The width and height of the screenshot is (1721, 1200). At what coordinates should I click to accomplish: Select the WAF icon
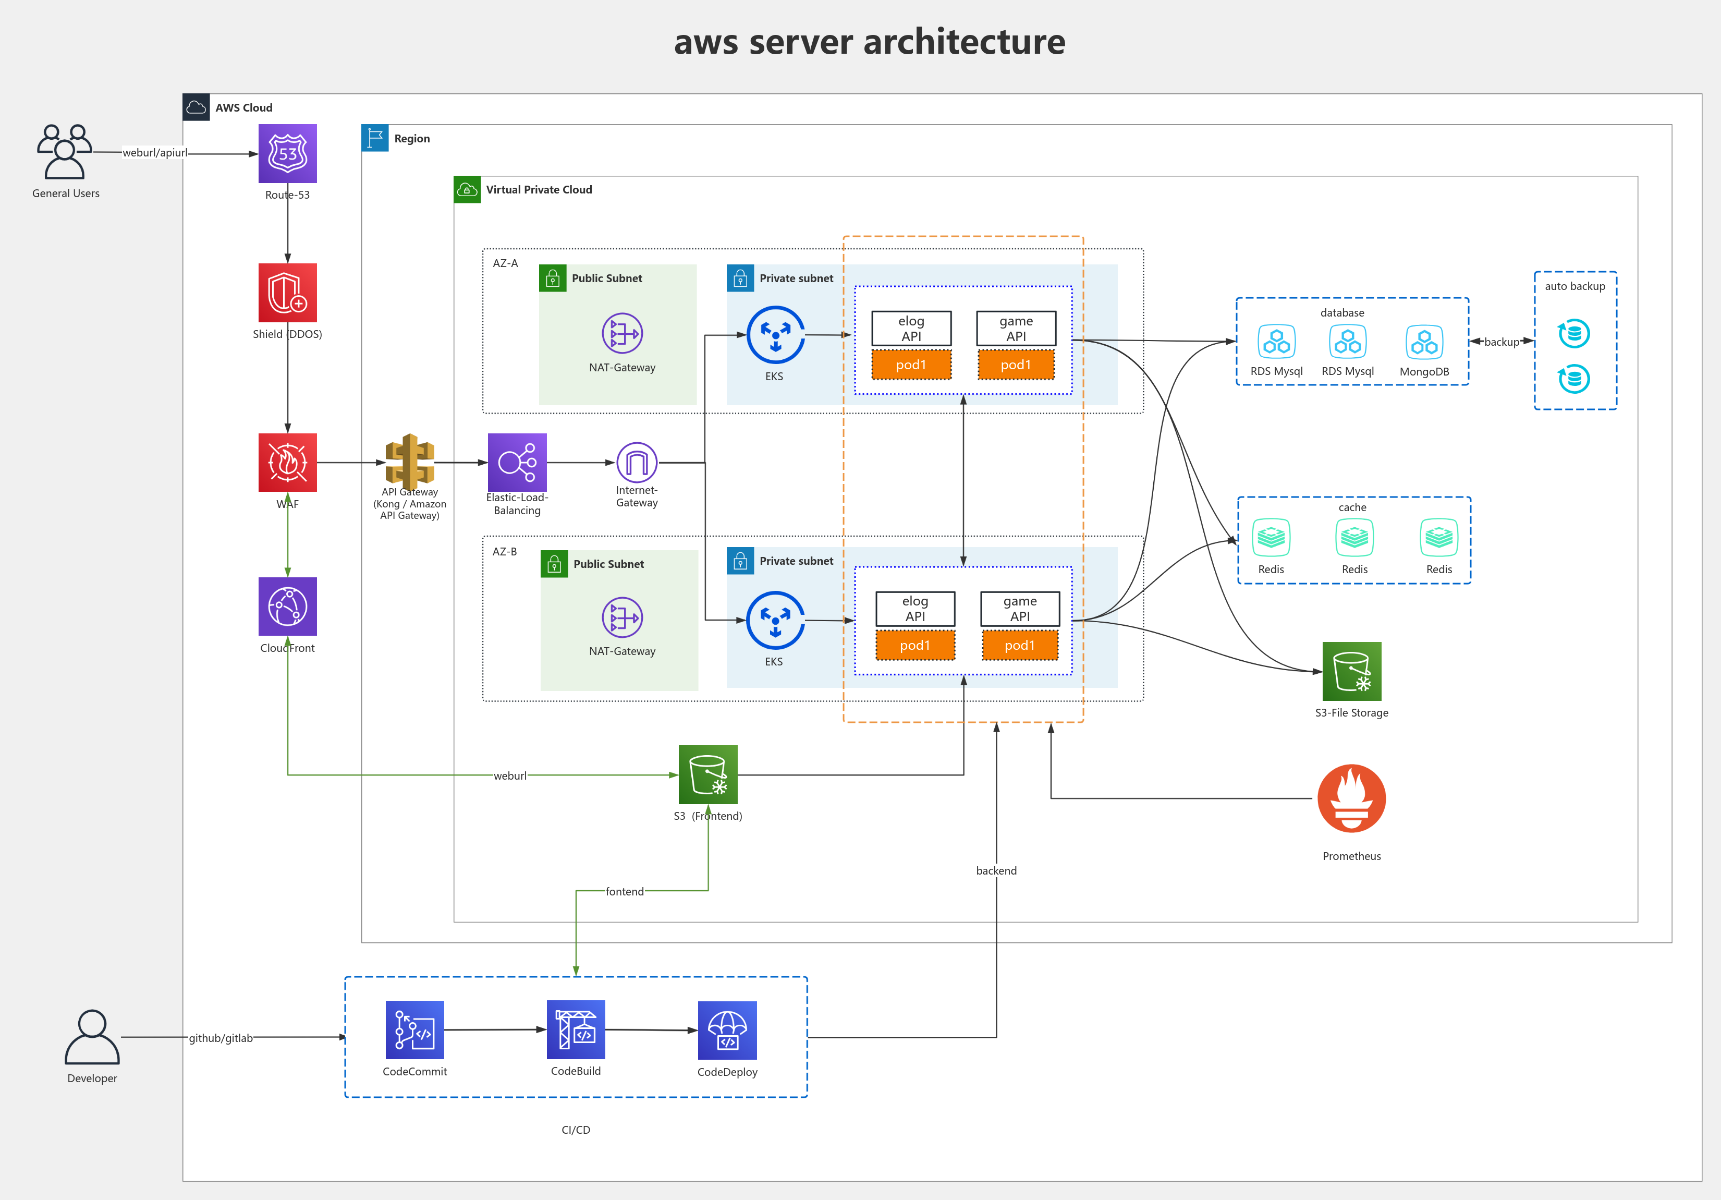point(287,462)
